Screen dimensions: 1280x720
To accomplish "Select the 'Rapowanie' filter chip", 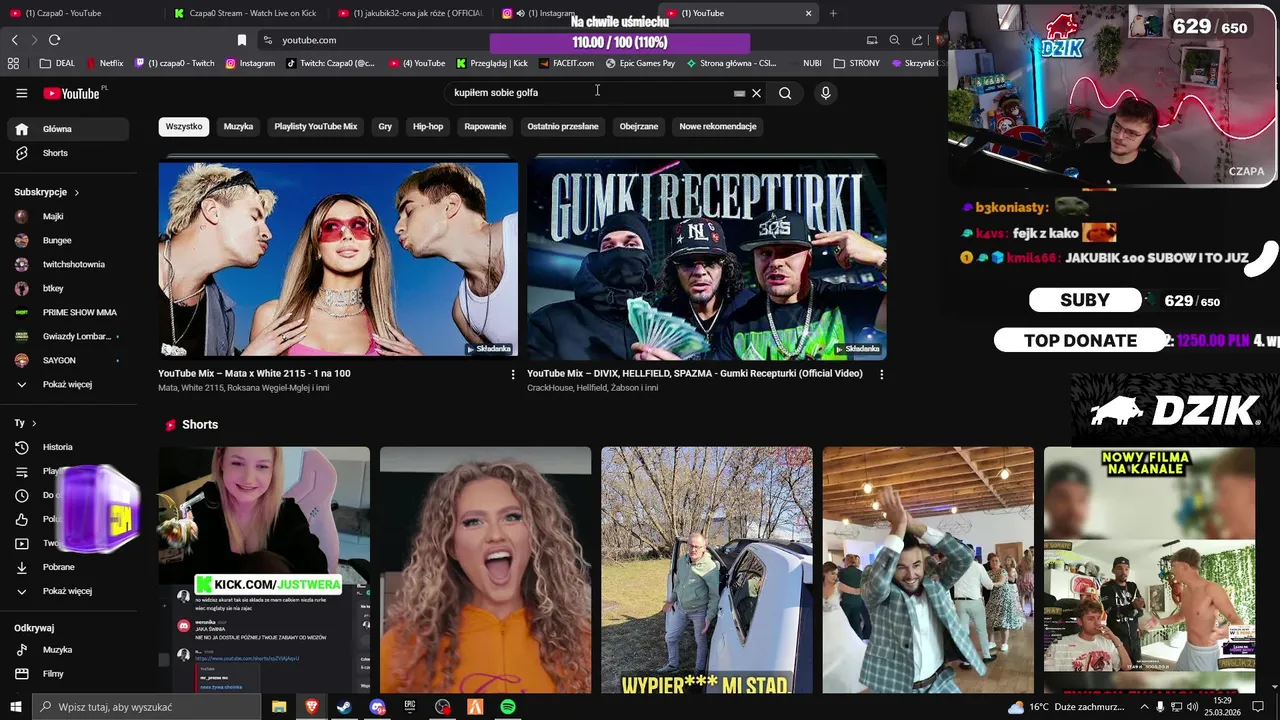I will pos(485,126).
